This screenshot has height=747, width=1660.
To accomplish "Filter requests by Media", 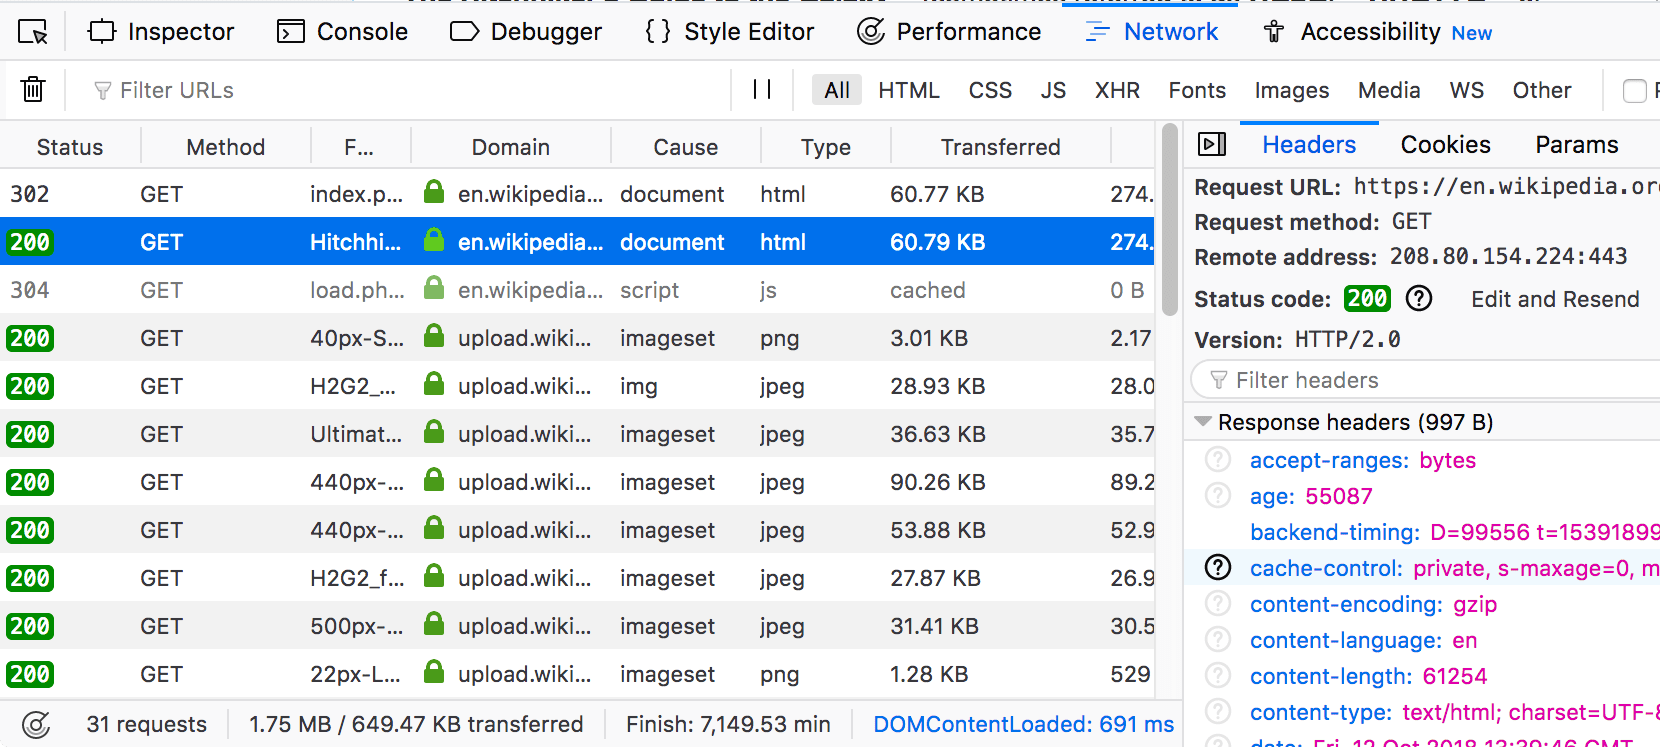I will click(x=1389, y=90).
